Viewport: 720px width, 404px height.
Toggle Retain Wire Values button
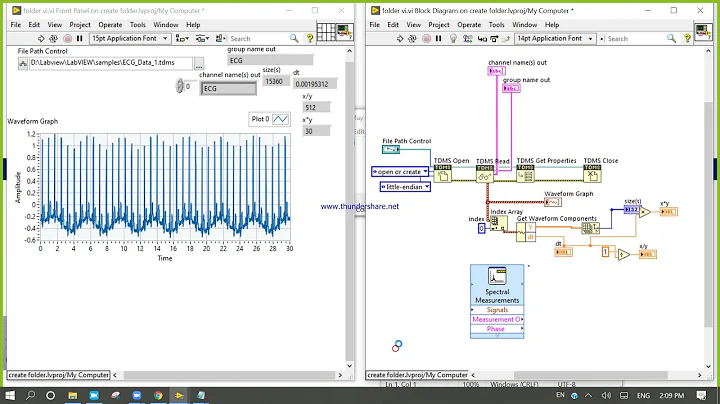[467, 39]
